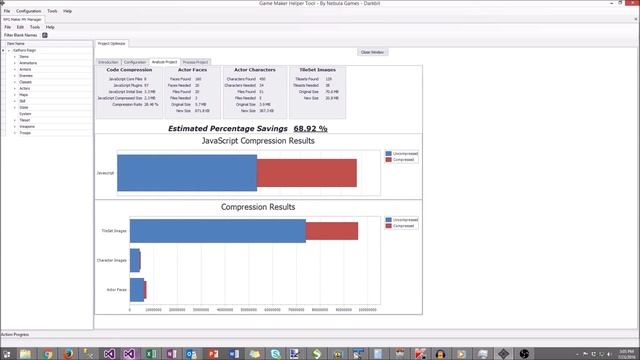Image resolution: width=640 pixels, height=360 pixels.
Task: Click the Action Progress status label
Action: [15, 334]
